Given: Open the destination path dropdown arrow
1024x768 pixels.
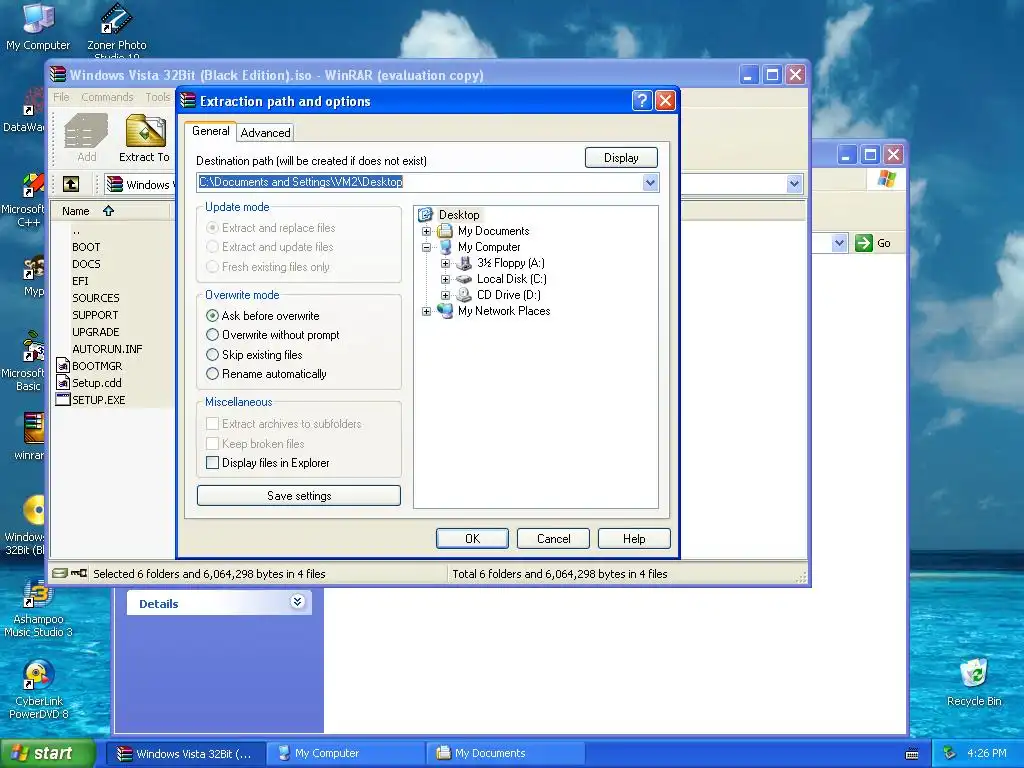Looking at the screenshot, I should (x=650, y=183).
